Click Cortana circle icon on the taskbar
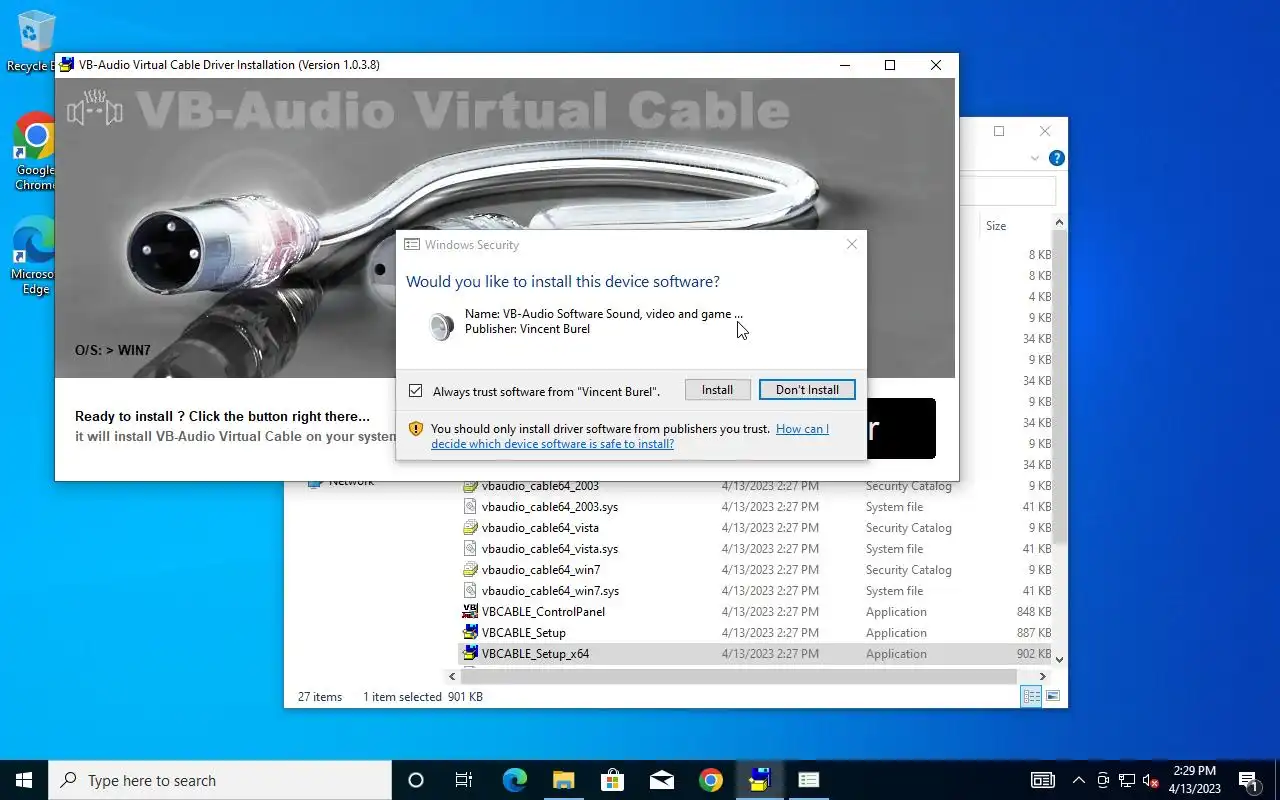The height and width of the screenshot is (800, 1280). pyautogui.click(x=416, y=780)
